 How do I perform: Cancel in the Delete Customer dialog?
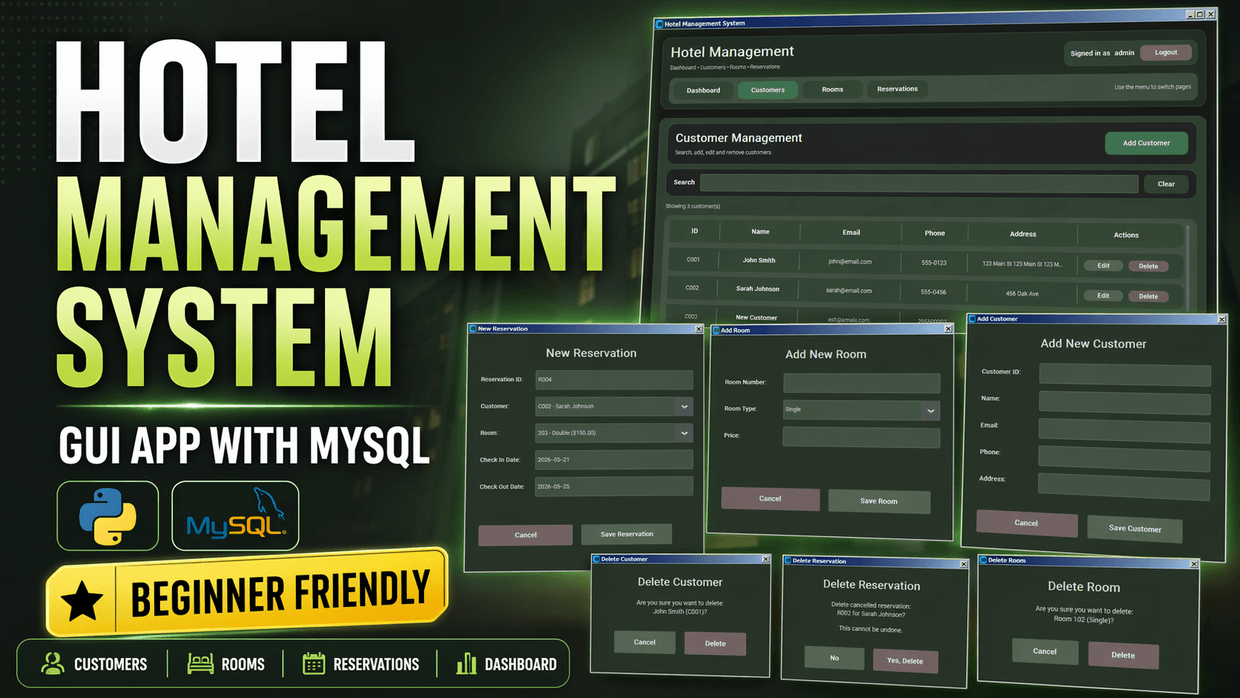pos(645,642)
